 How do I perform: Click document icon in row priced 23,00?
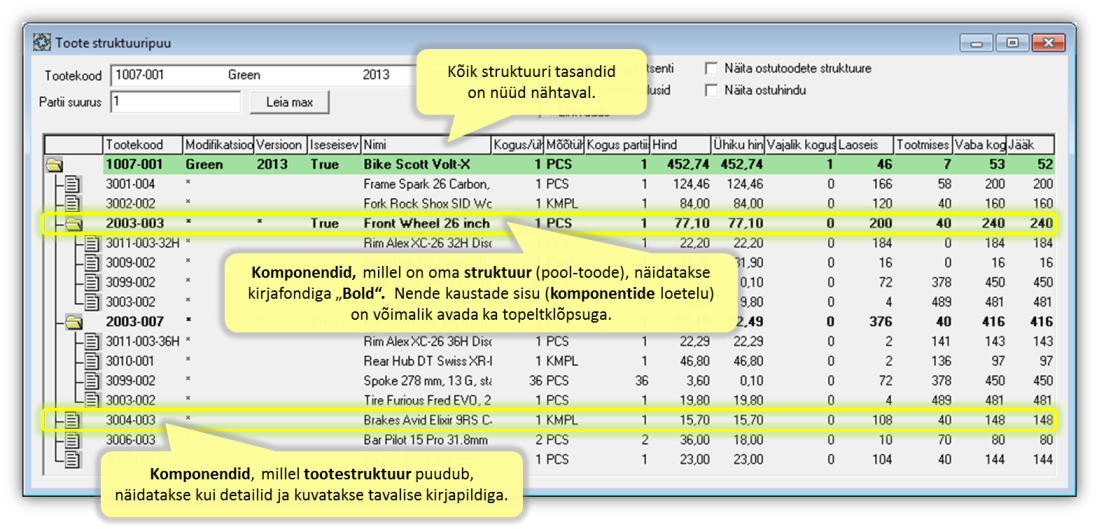(74, 460)
